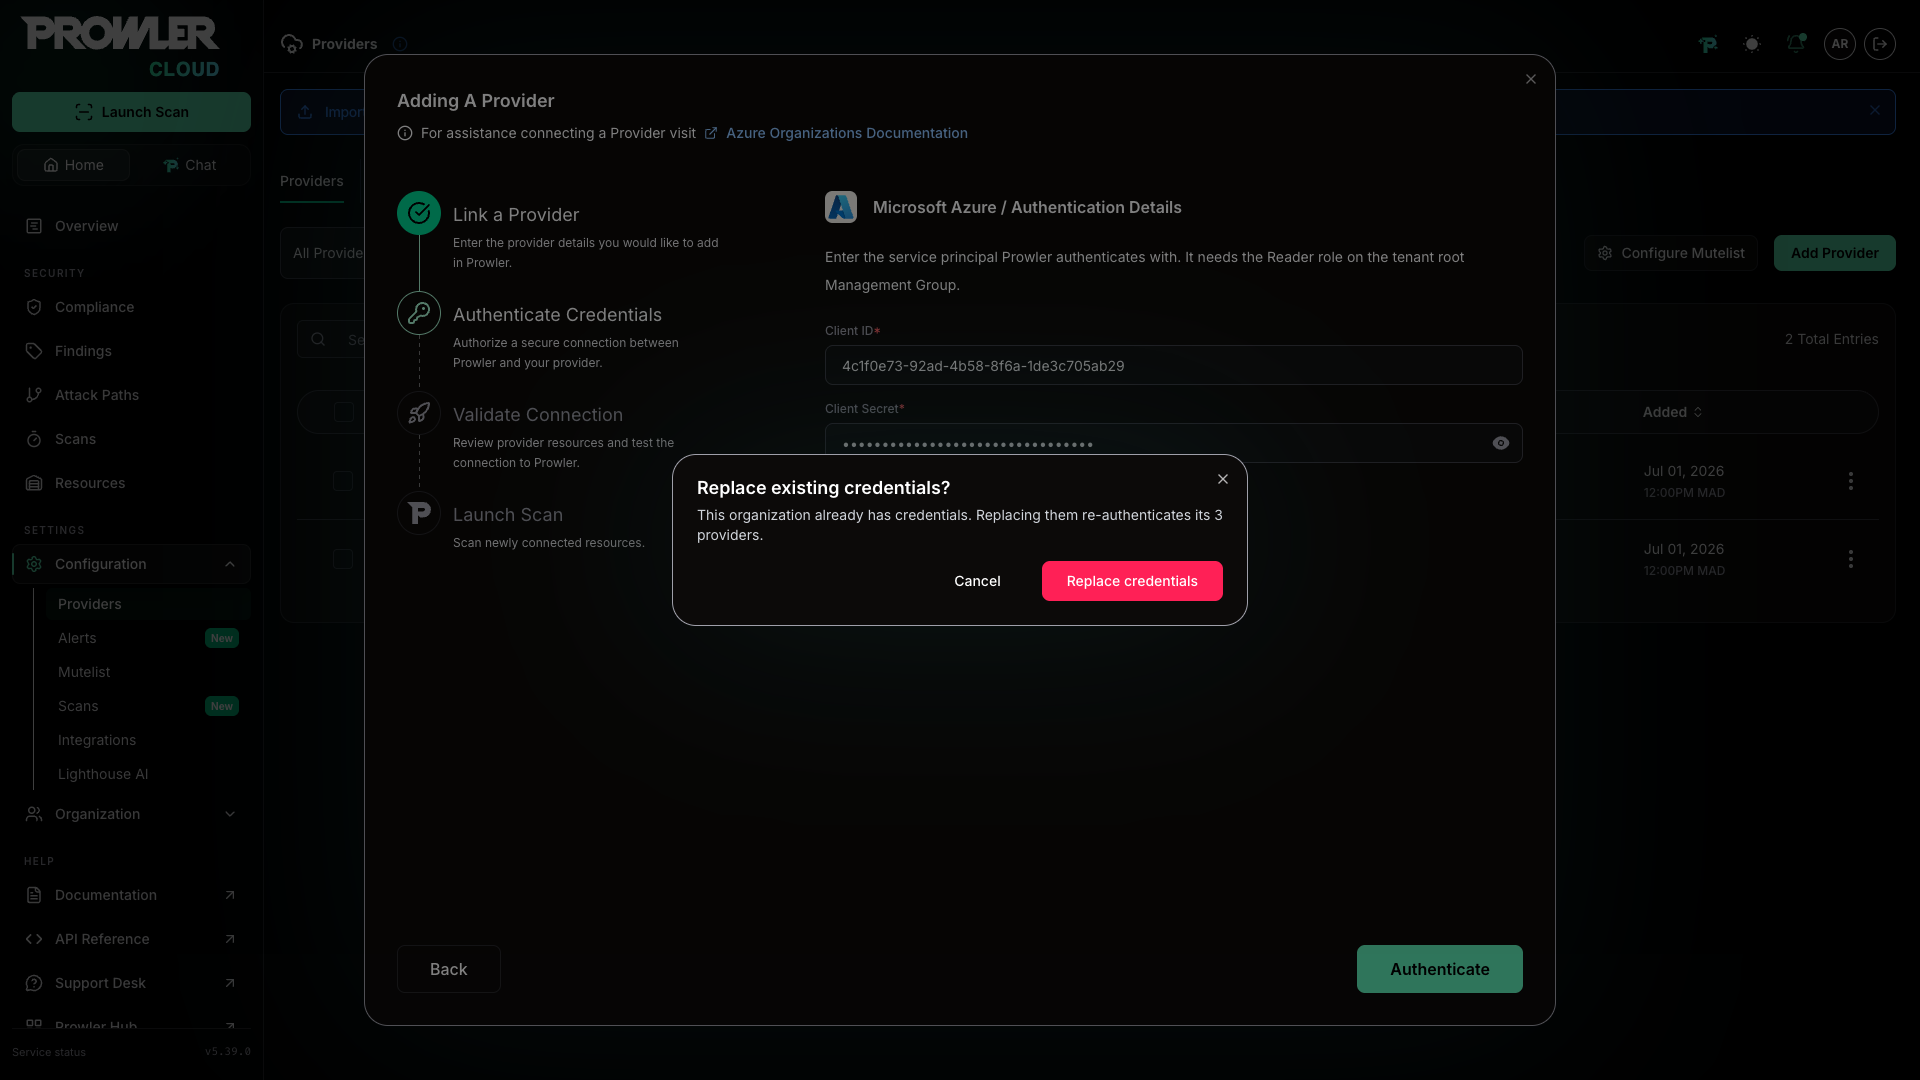Click the Client Secret input field

1173,443
